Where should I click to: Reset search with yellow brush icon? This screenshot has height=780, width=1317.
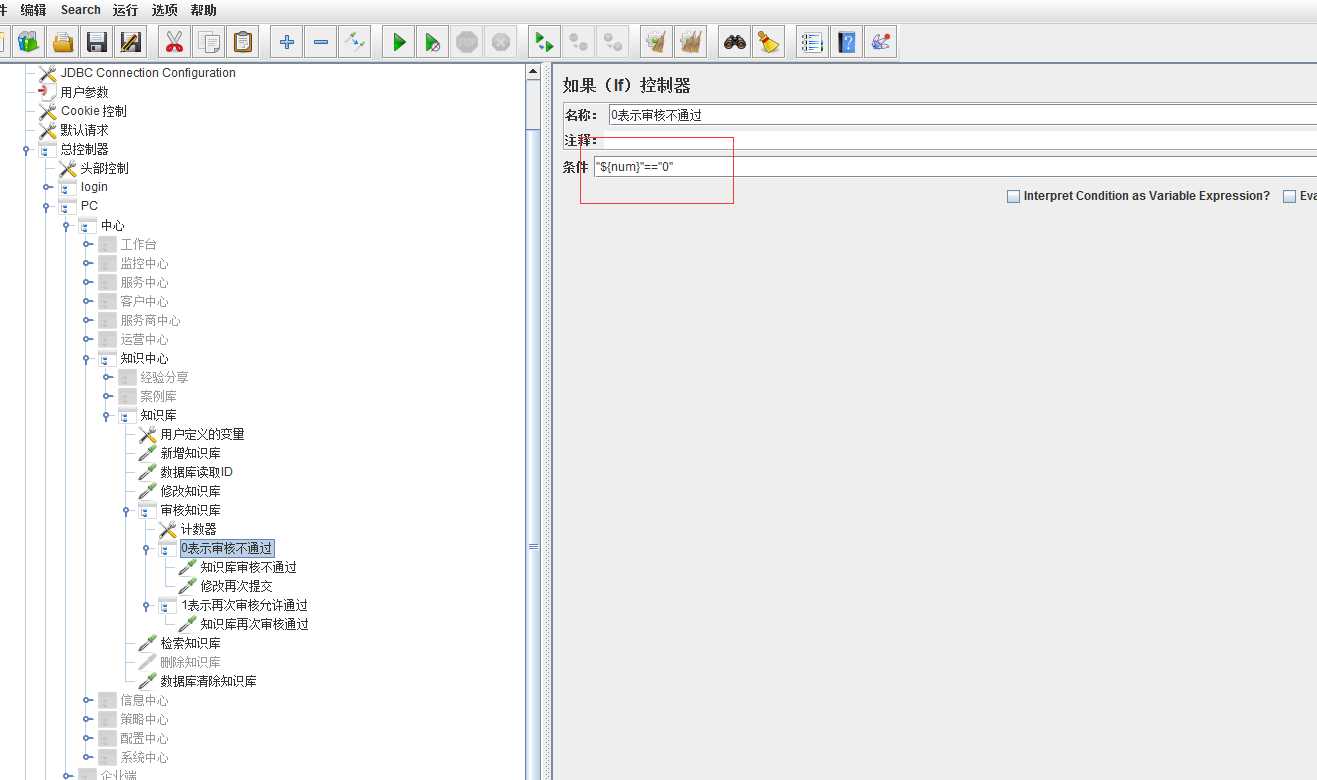(x=767, y=42)
